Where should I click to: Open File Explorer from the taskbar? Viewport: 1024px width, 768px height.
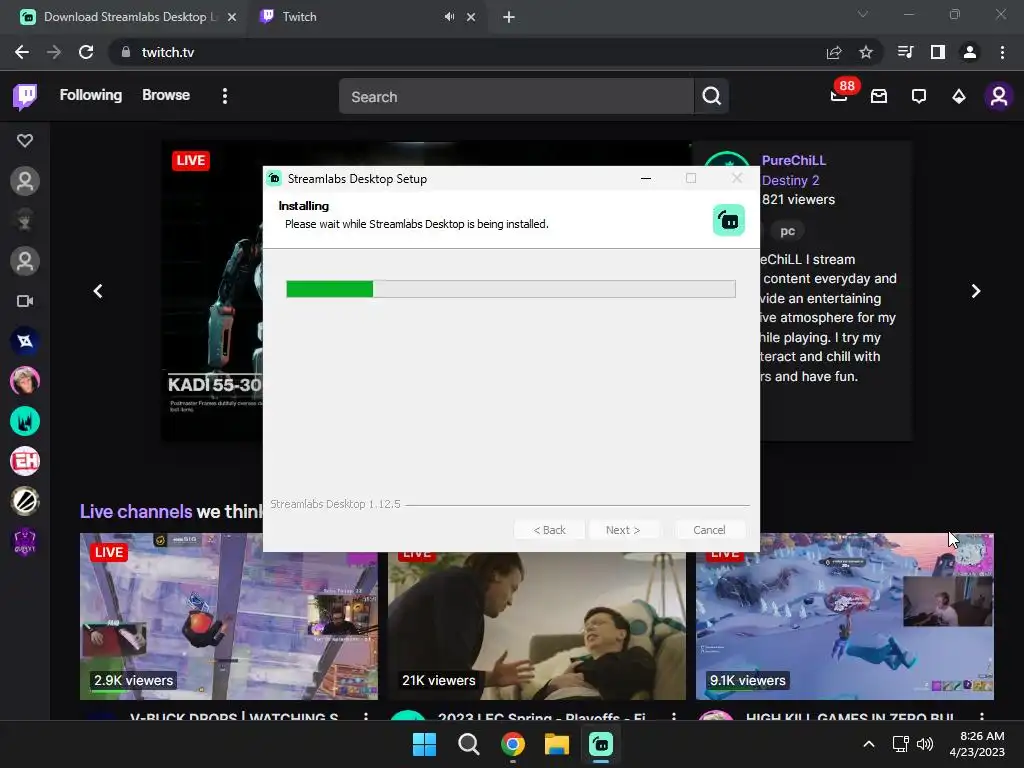(x=557, y=744)
